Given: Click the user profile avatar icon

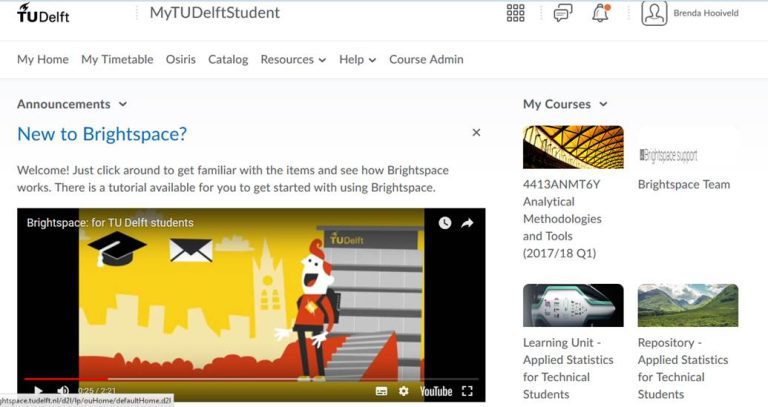Looking at the screenshot, I should (654, 13).
